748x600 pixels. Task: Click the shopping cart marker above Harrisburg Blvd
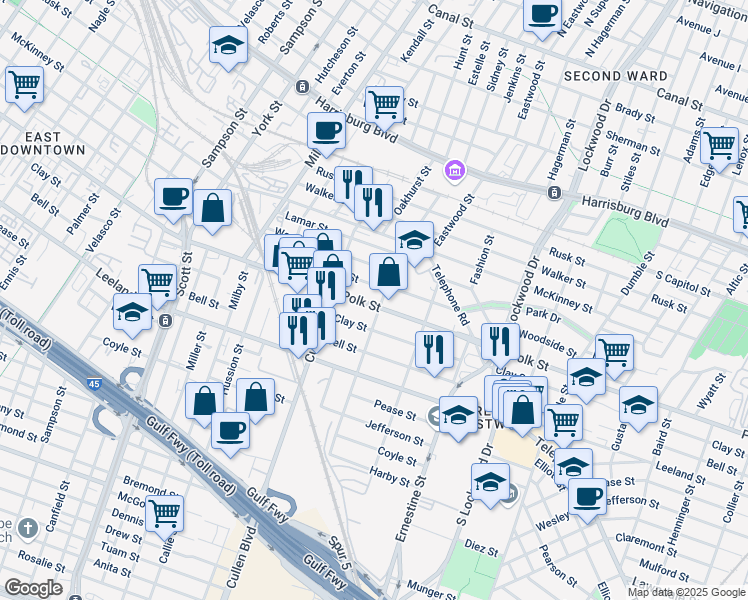click(x=384, y=108)
